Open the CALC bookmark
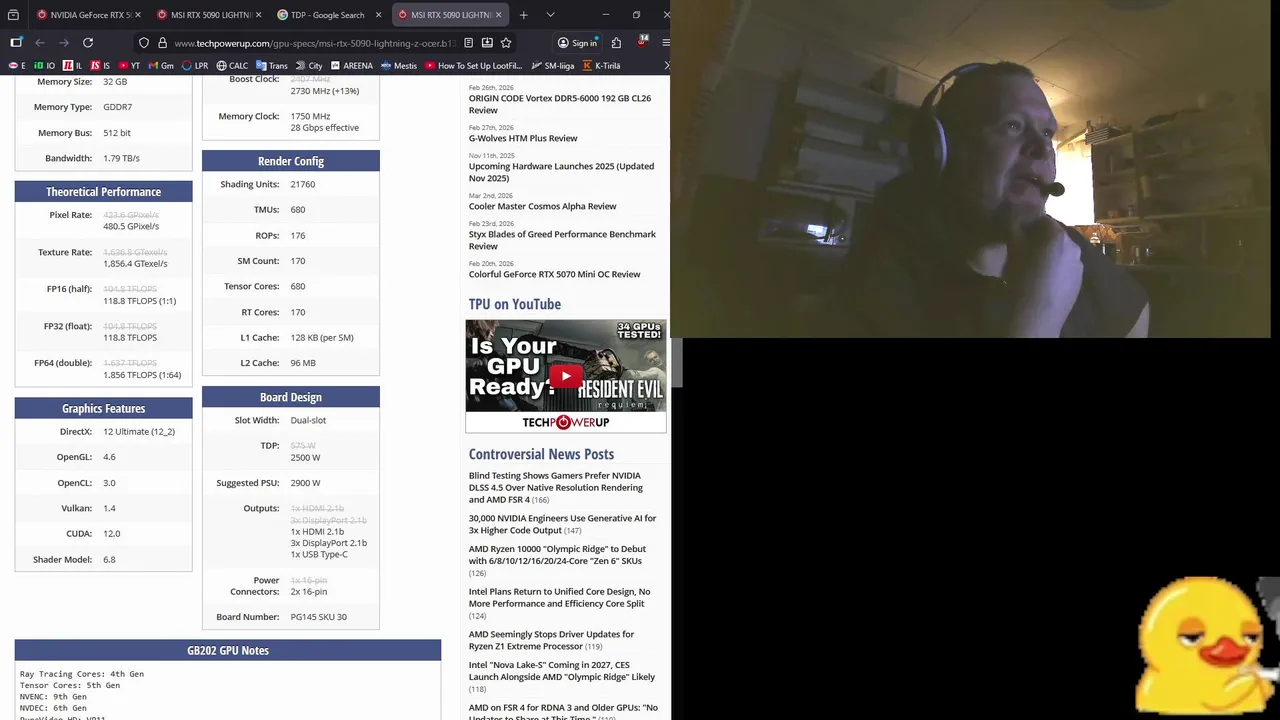This screenshot has height=720, width=1280. pyautogui.click(x=232, y=66)
